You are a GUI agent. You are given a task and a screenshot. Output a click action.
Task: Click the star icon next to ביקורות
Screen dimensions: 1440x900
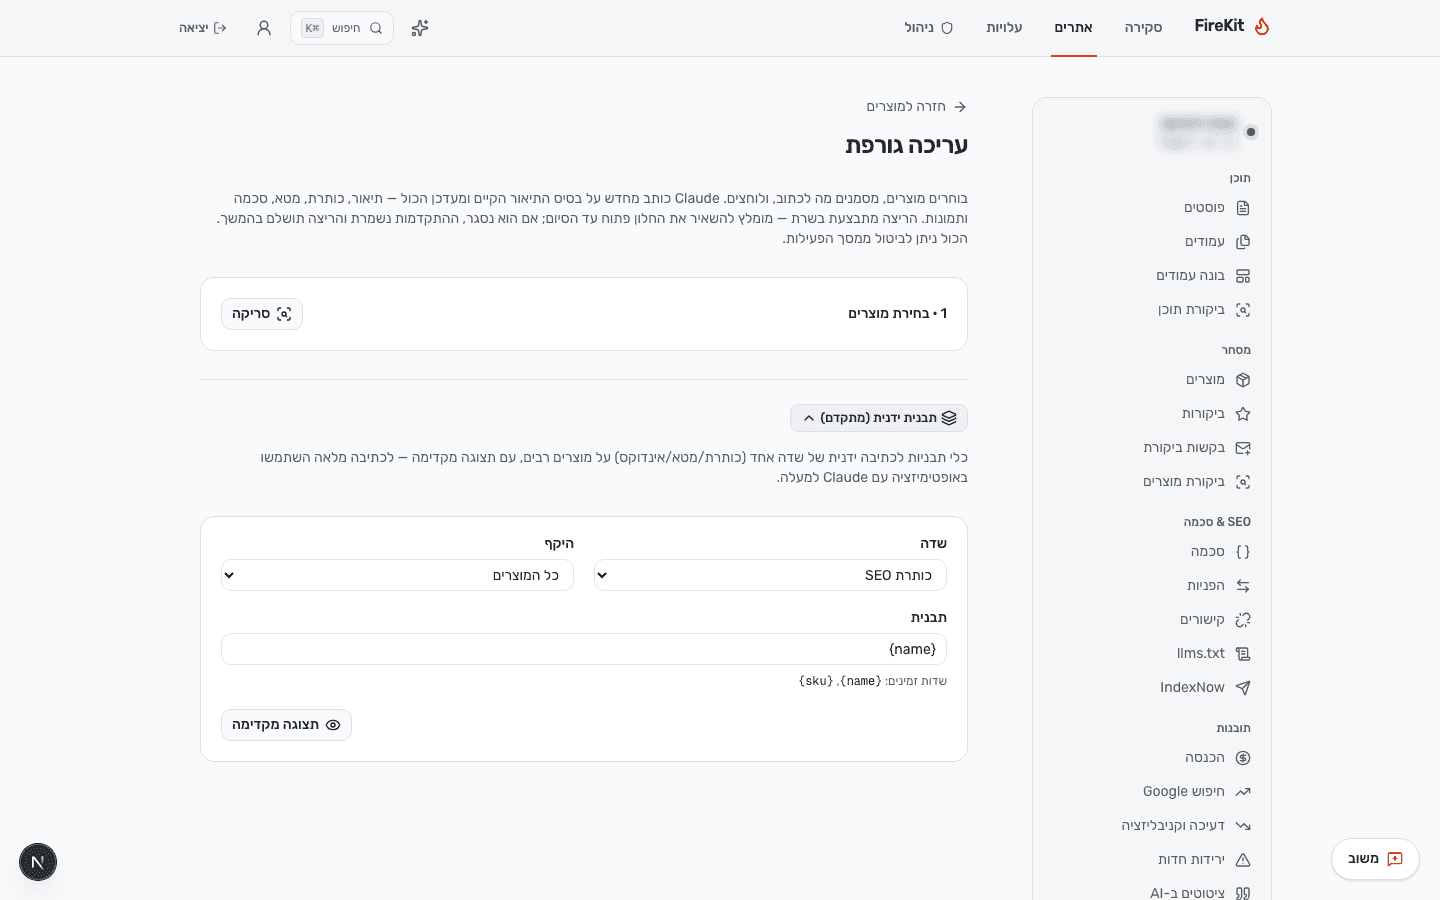click(1243, 414)
